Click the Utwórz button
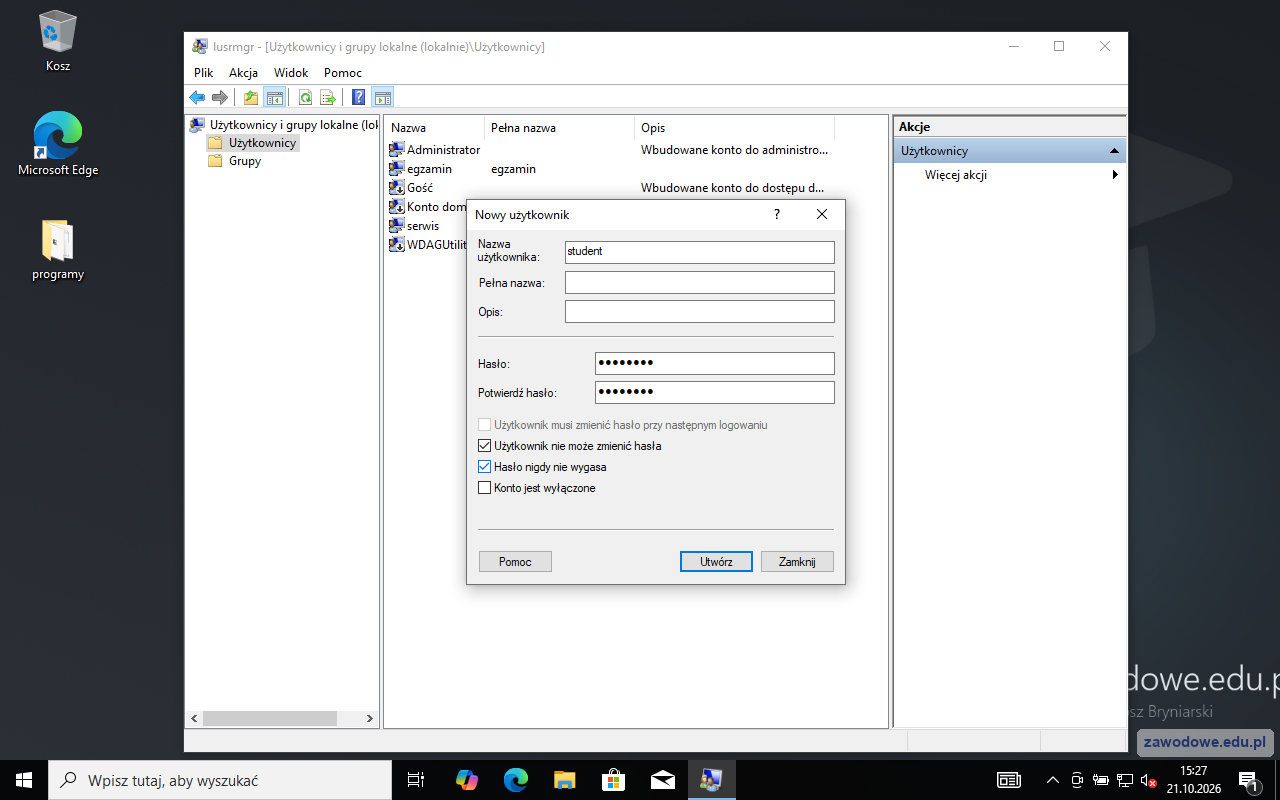1280x800 pixels. pyautogui.click(x=716, y=562)
